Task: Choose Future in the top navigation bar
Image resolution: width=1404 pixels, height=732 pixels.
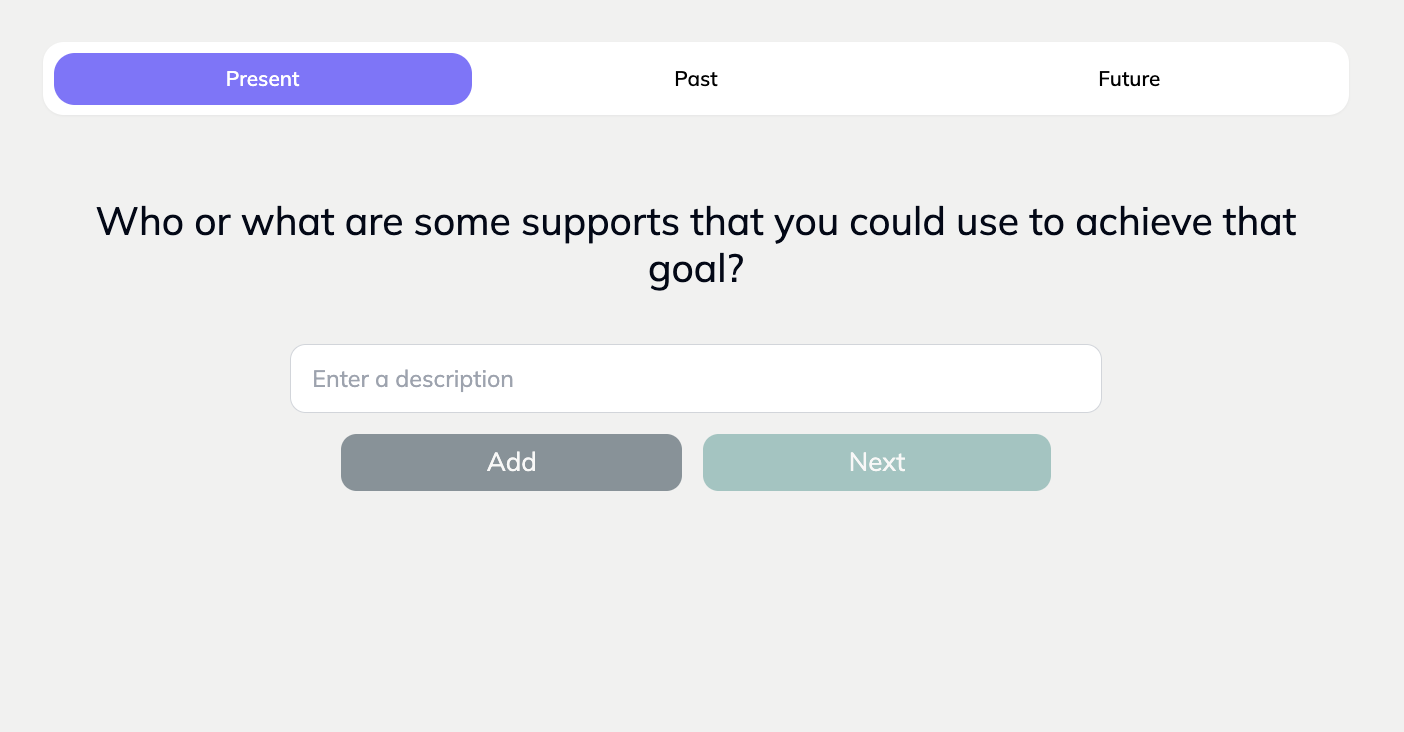Action: [1129, 79]
